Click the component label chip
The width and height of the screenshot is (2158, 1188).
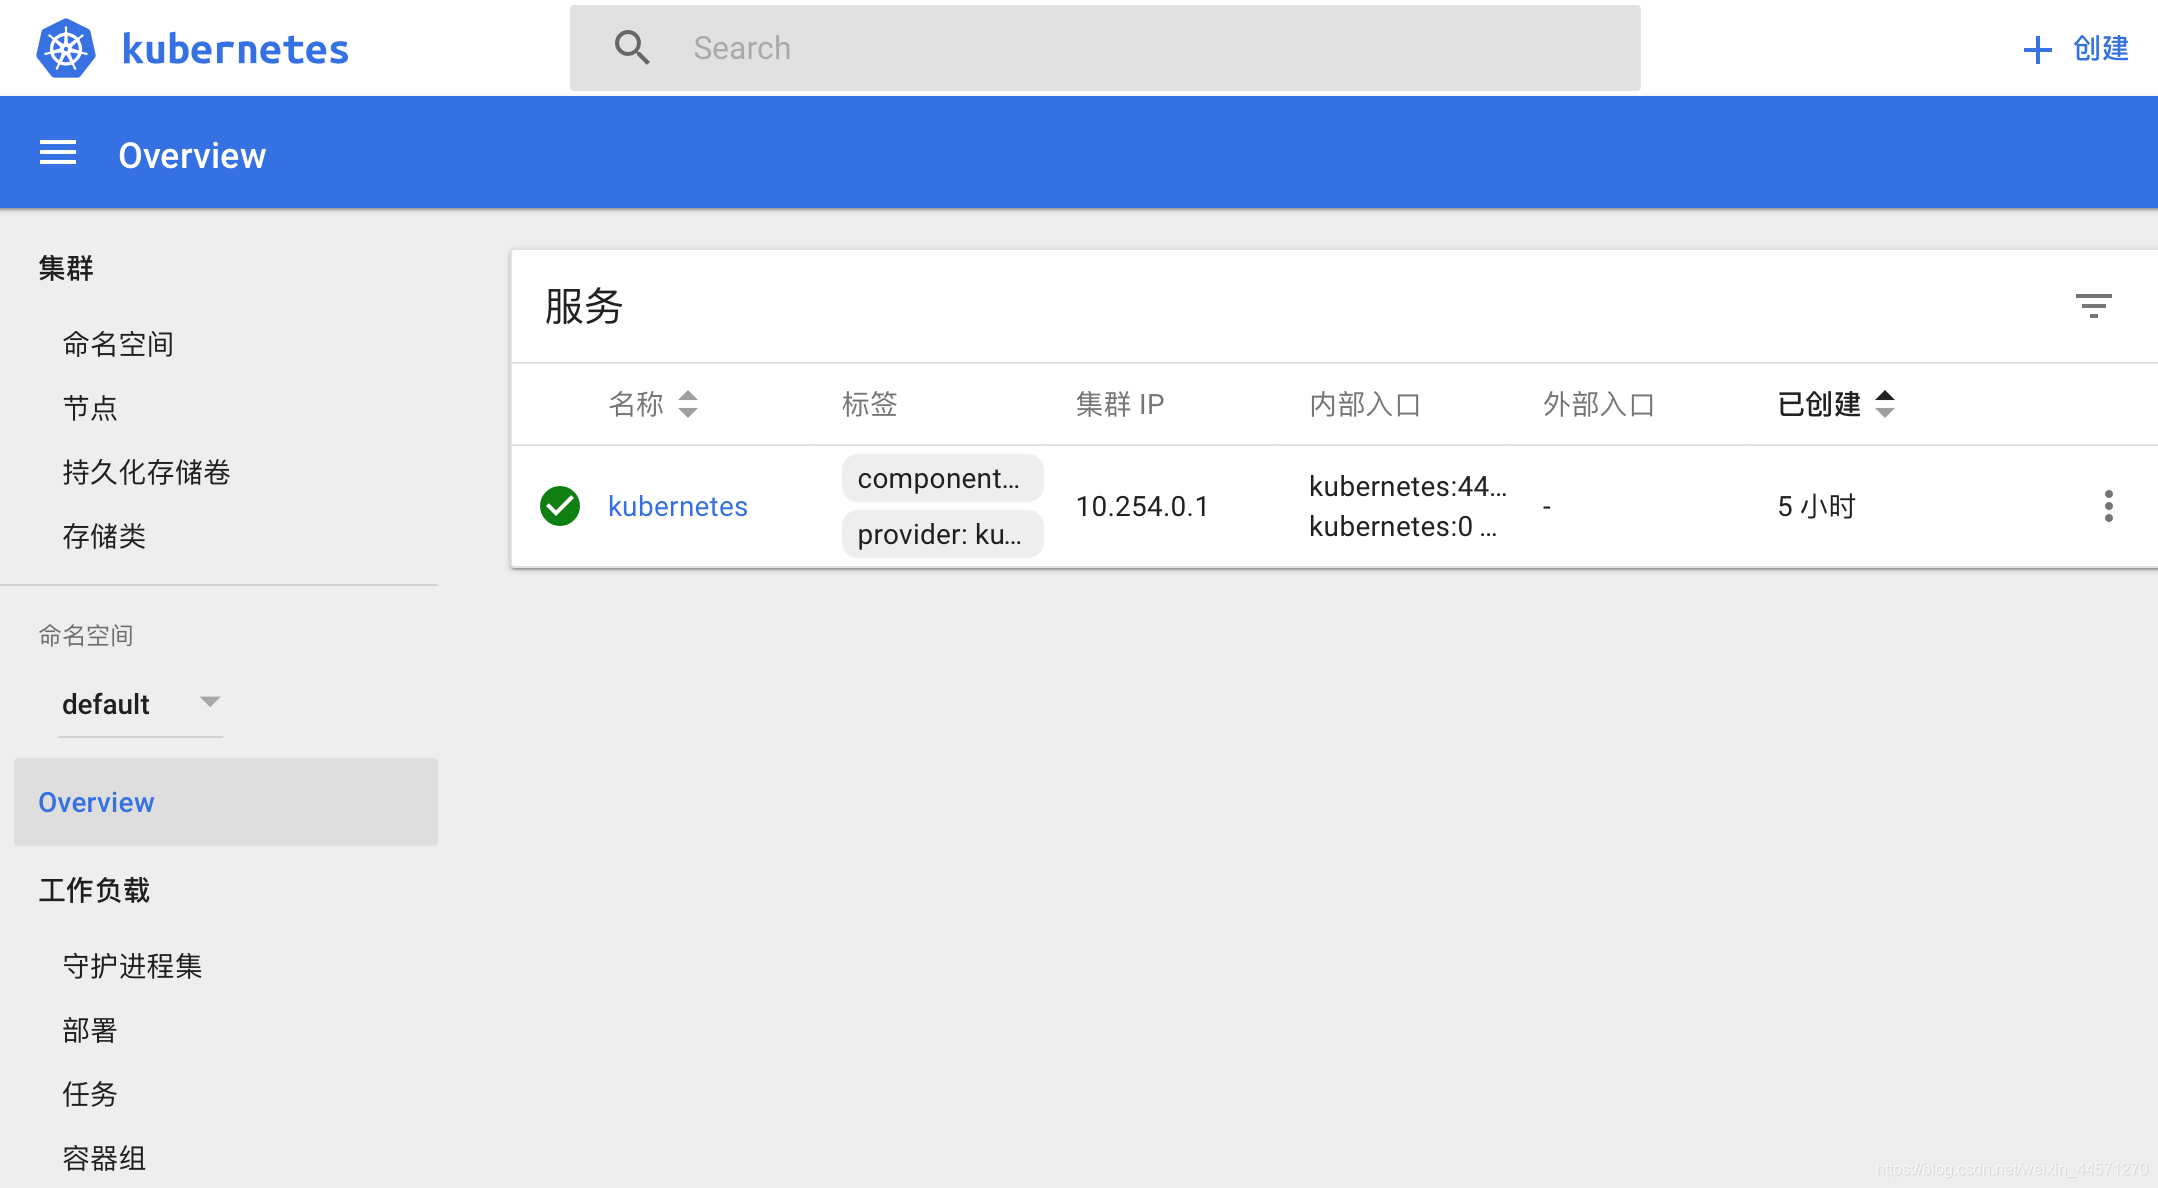[942, 478]
